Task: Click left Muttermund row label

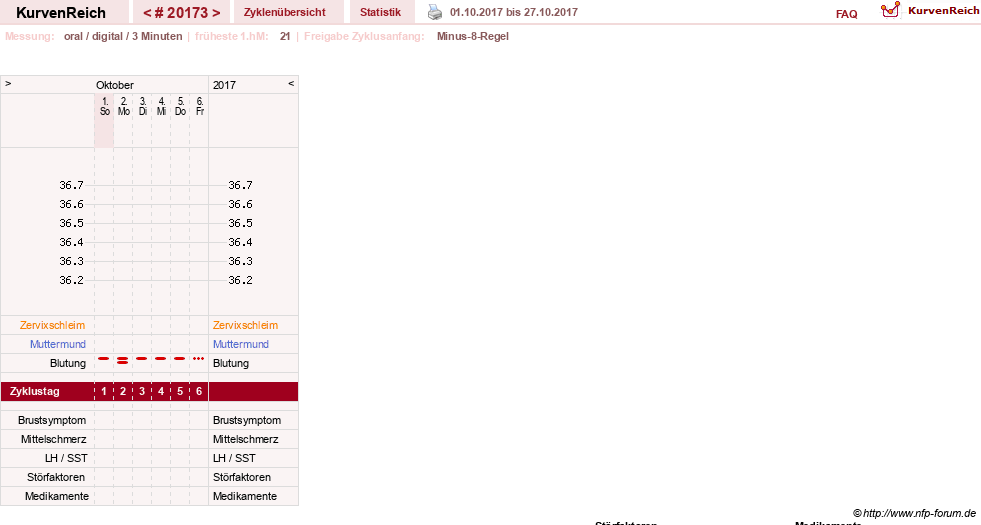Action: [x=58, y=344]
